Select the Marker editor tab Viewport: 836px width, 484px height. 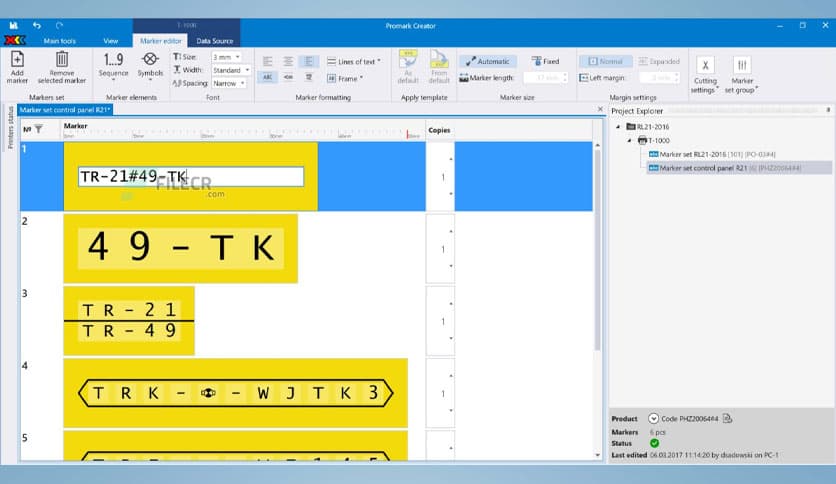click(160, 41)
